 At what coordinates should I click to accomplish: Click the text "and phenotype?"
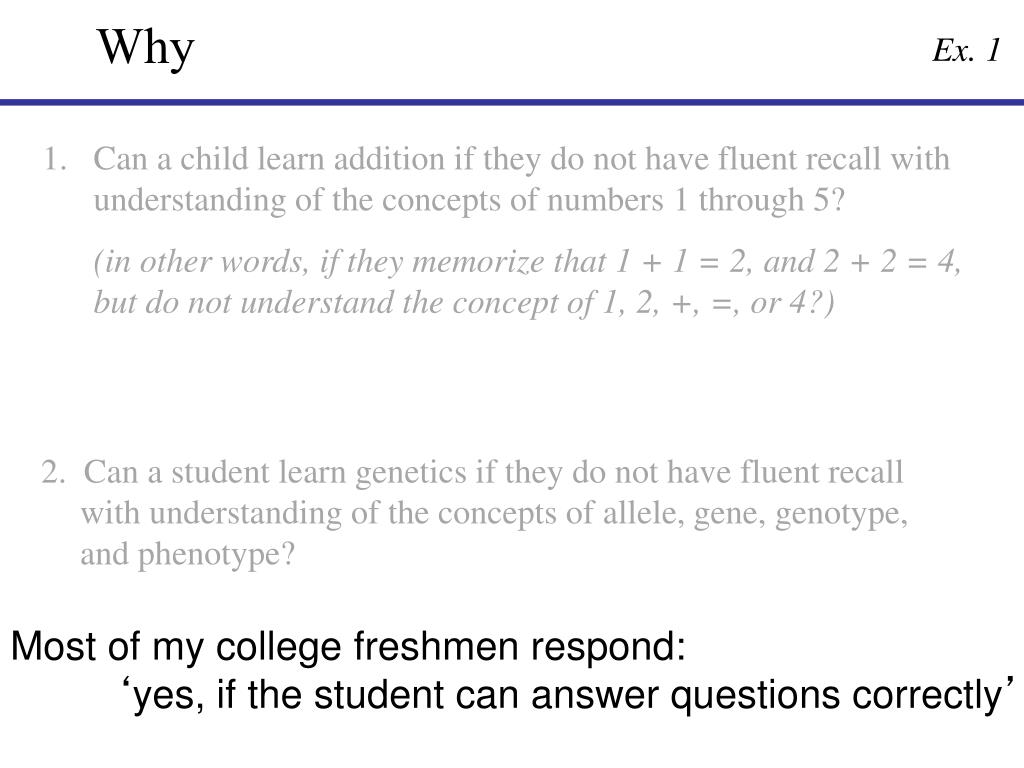tap(188, 554)
